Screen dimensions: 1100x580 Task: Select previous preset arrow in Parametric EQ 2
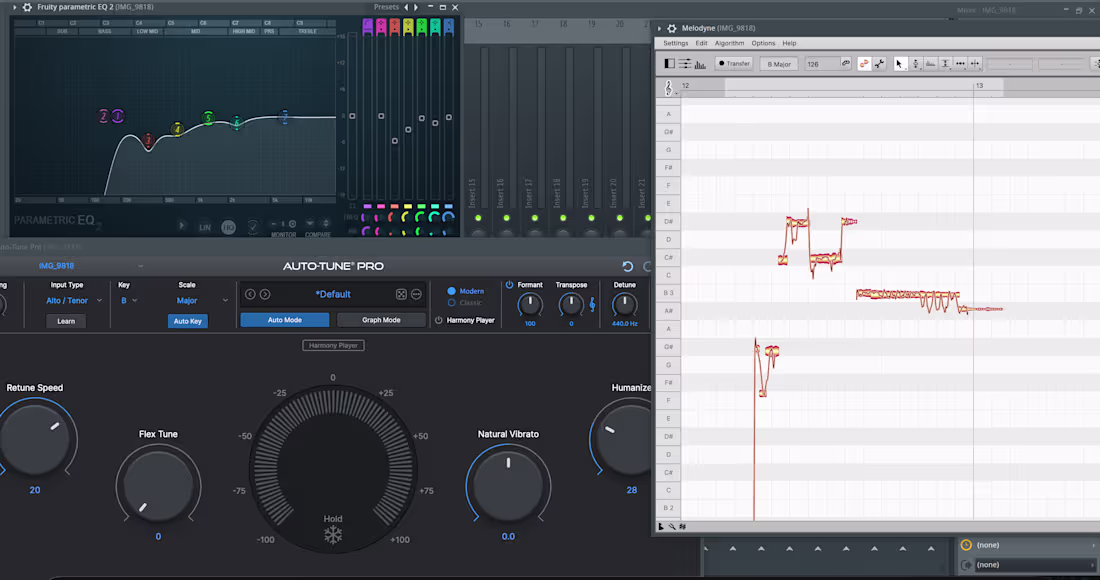(406, 7)
